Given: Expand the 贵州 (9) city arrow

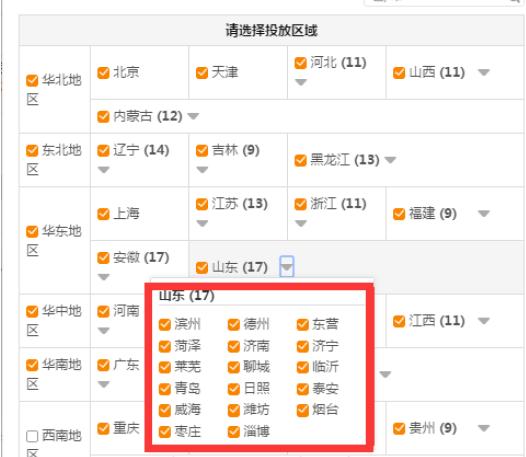Looking at the screenshot, I should (484, 428).
